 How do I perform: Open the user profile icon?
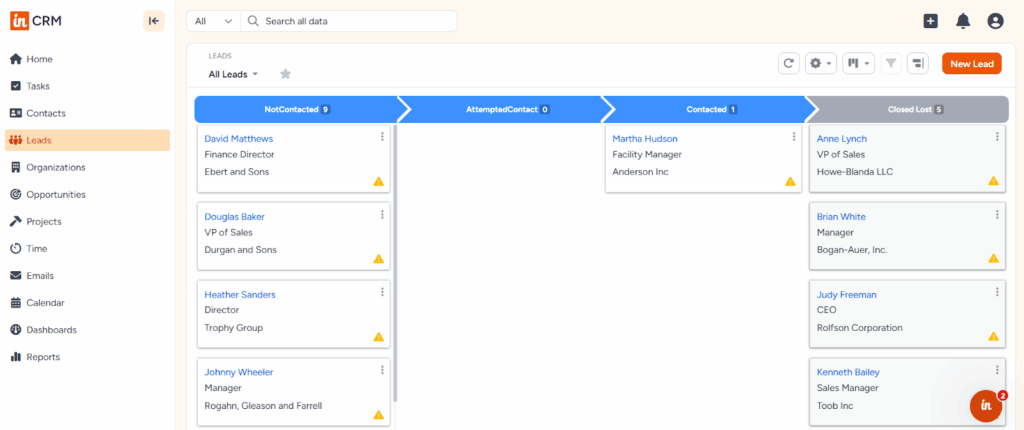[x=995, y=21]
